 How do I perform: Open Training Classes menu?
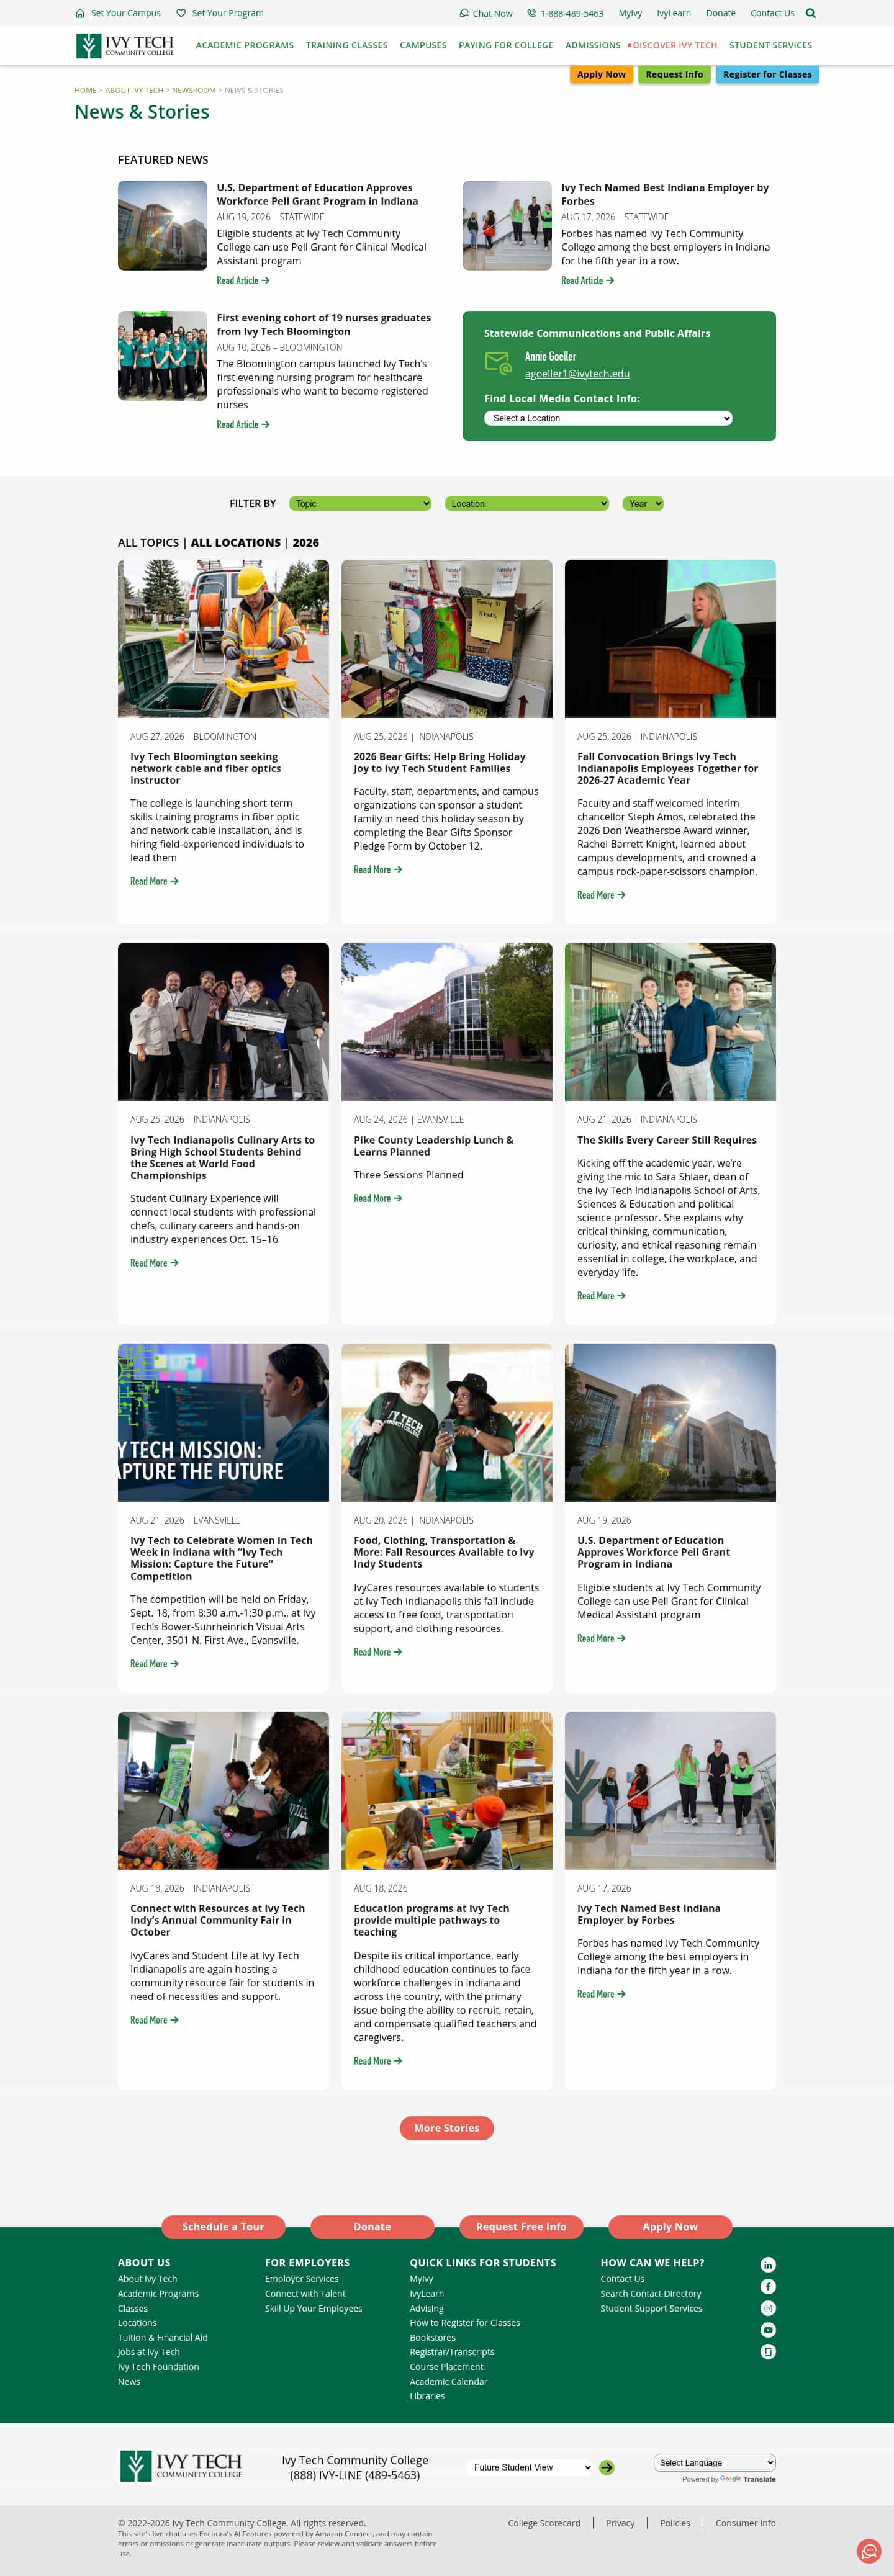pyautogui.click(x=347, y=45)
